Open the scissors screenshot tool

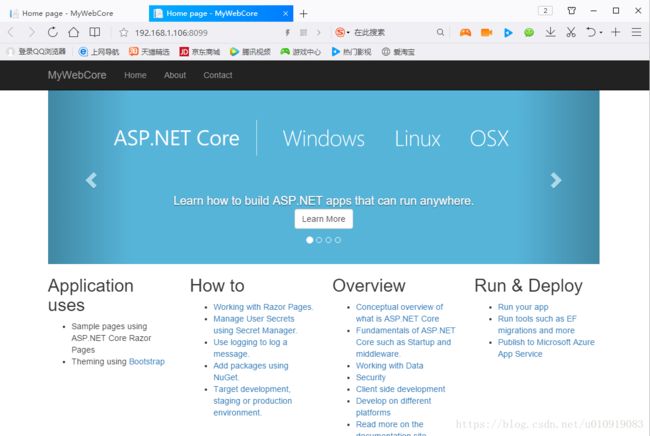(571, 32)
